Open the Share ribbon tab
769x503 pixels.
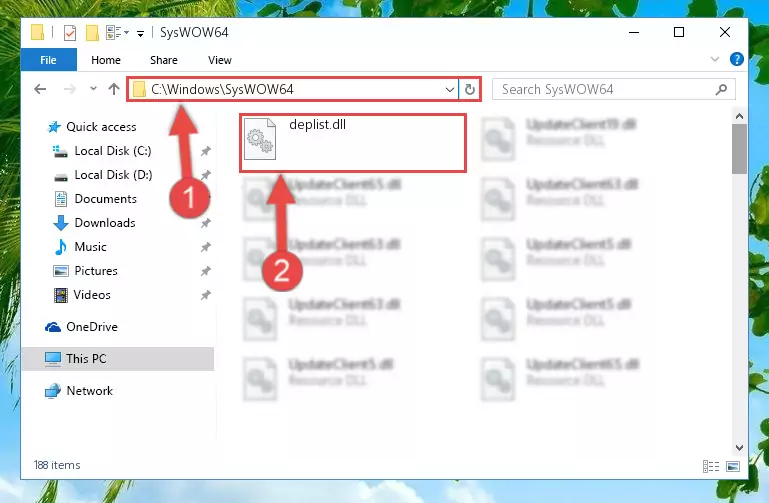164,60
